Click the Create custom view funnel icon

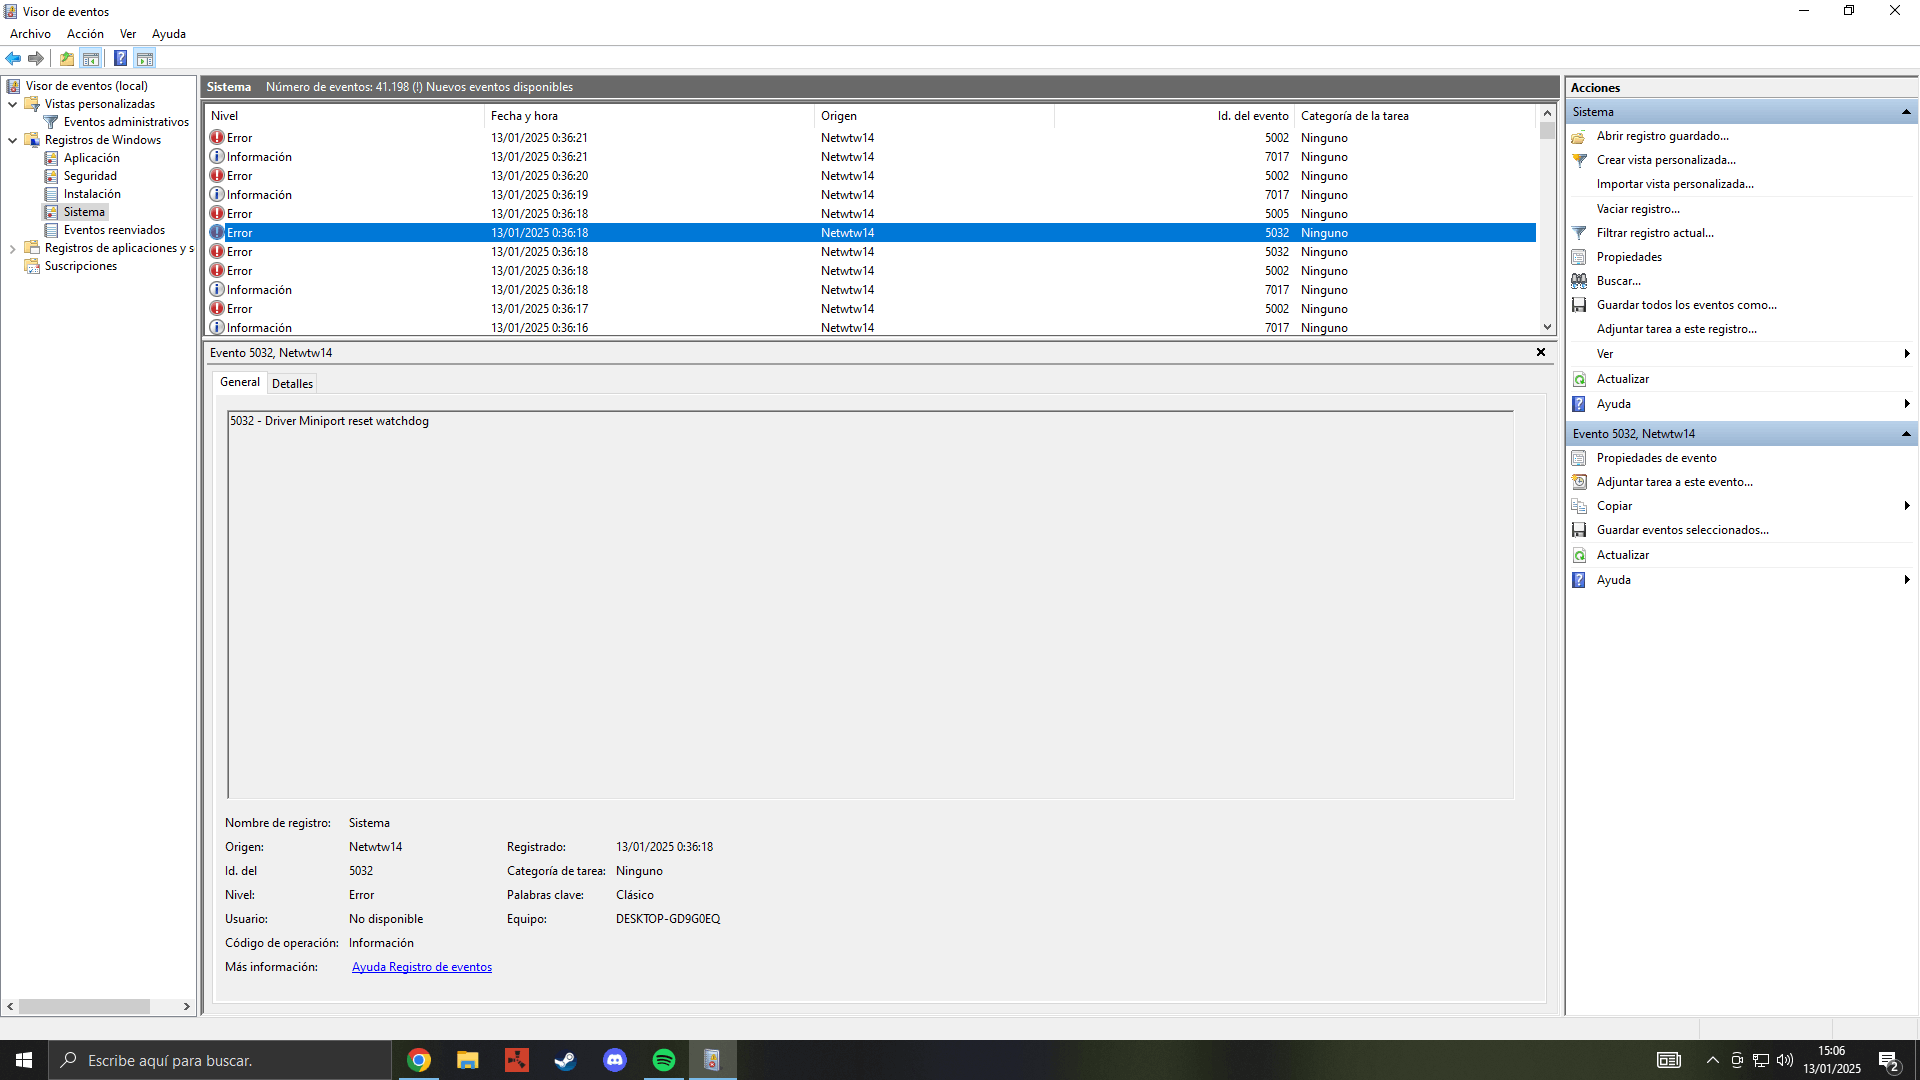pyautogui.click(x=1579, y=160)
